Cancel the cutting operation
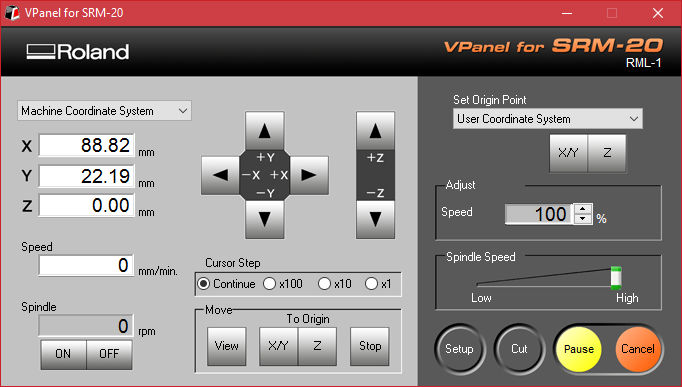 tap(638, 349)
